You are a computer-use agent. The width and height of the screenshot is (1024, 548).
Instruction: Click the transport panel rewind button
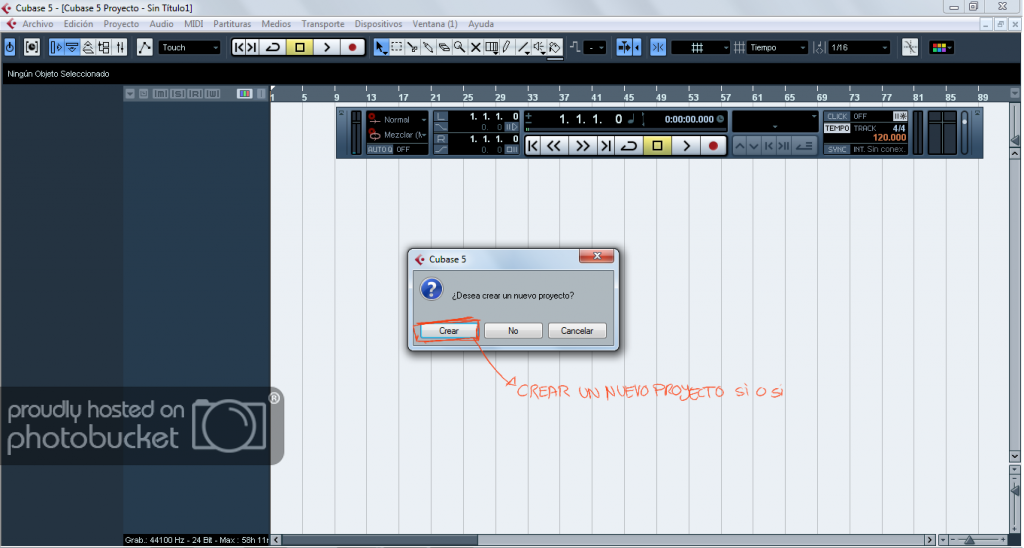tap(554, 146)
